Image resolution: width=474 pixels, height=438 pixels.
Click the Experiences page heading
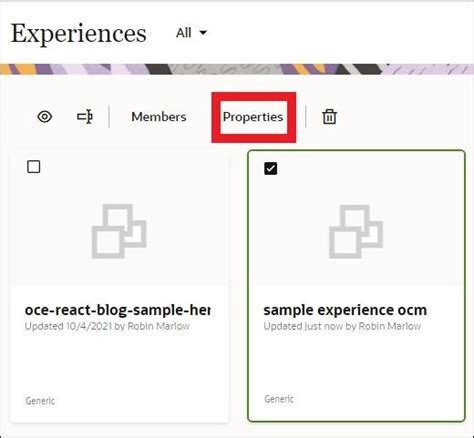click(x=79, y=34)
